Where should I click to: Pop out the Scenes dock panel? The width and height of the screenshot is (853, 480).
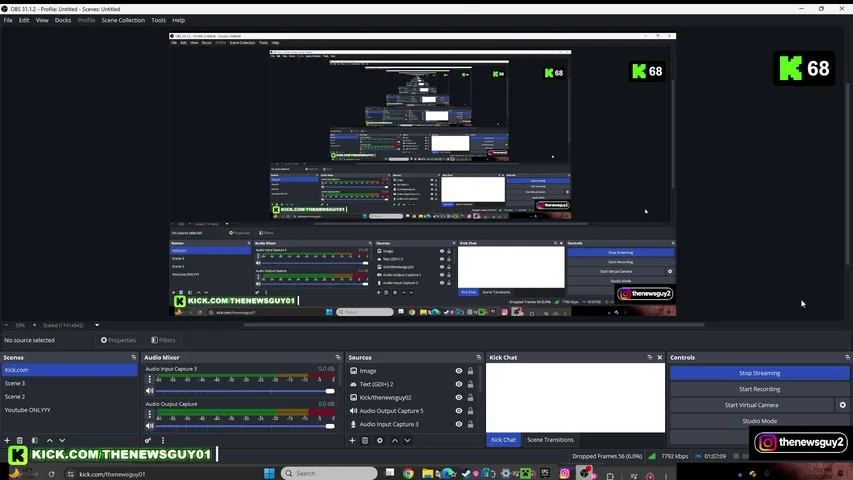click(133, 358)
